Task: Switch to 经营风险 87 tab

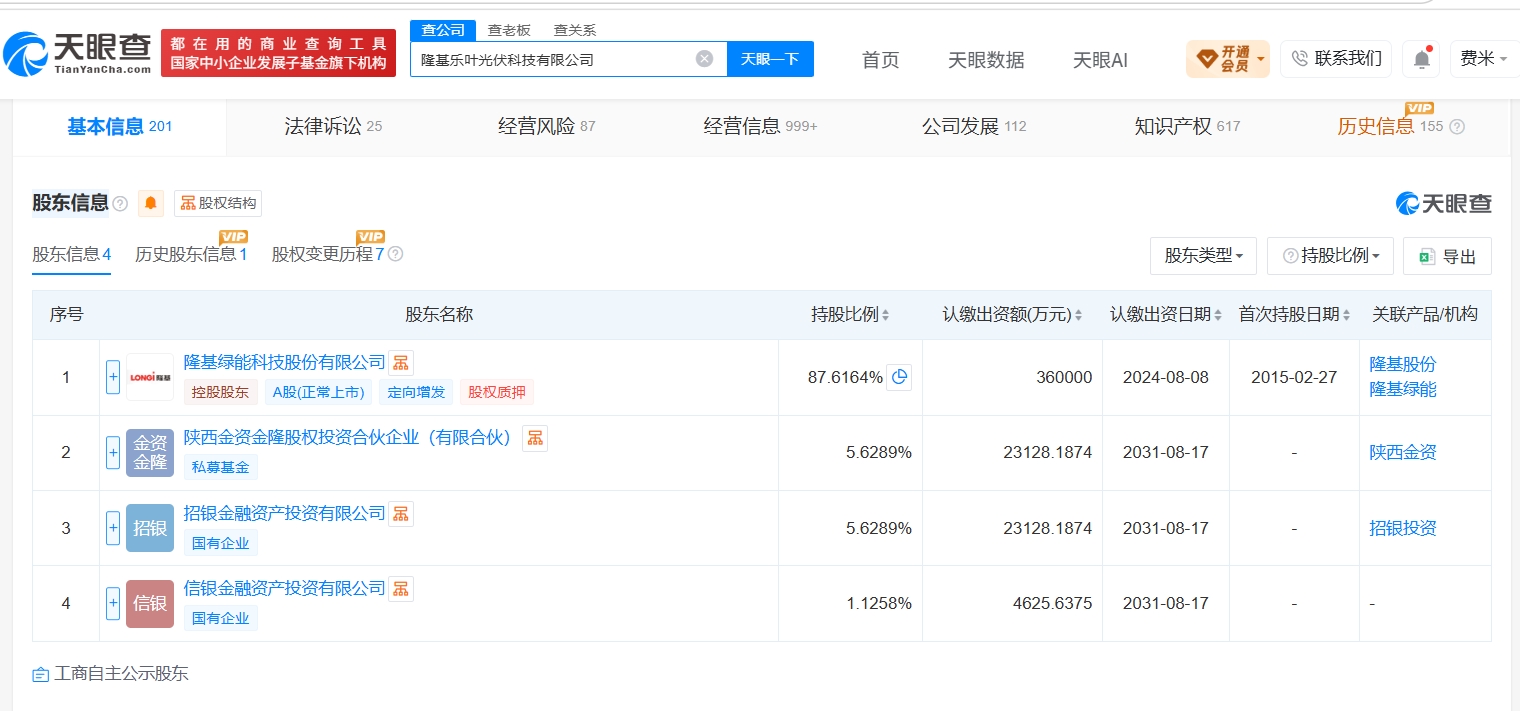Action: point(547,127)
